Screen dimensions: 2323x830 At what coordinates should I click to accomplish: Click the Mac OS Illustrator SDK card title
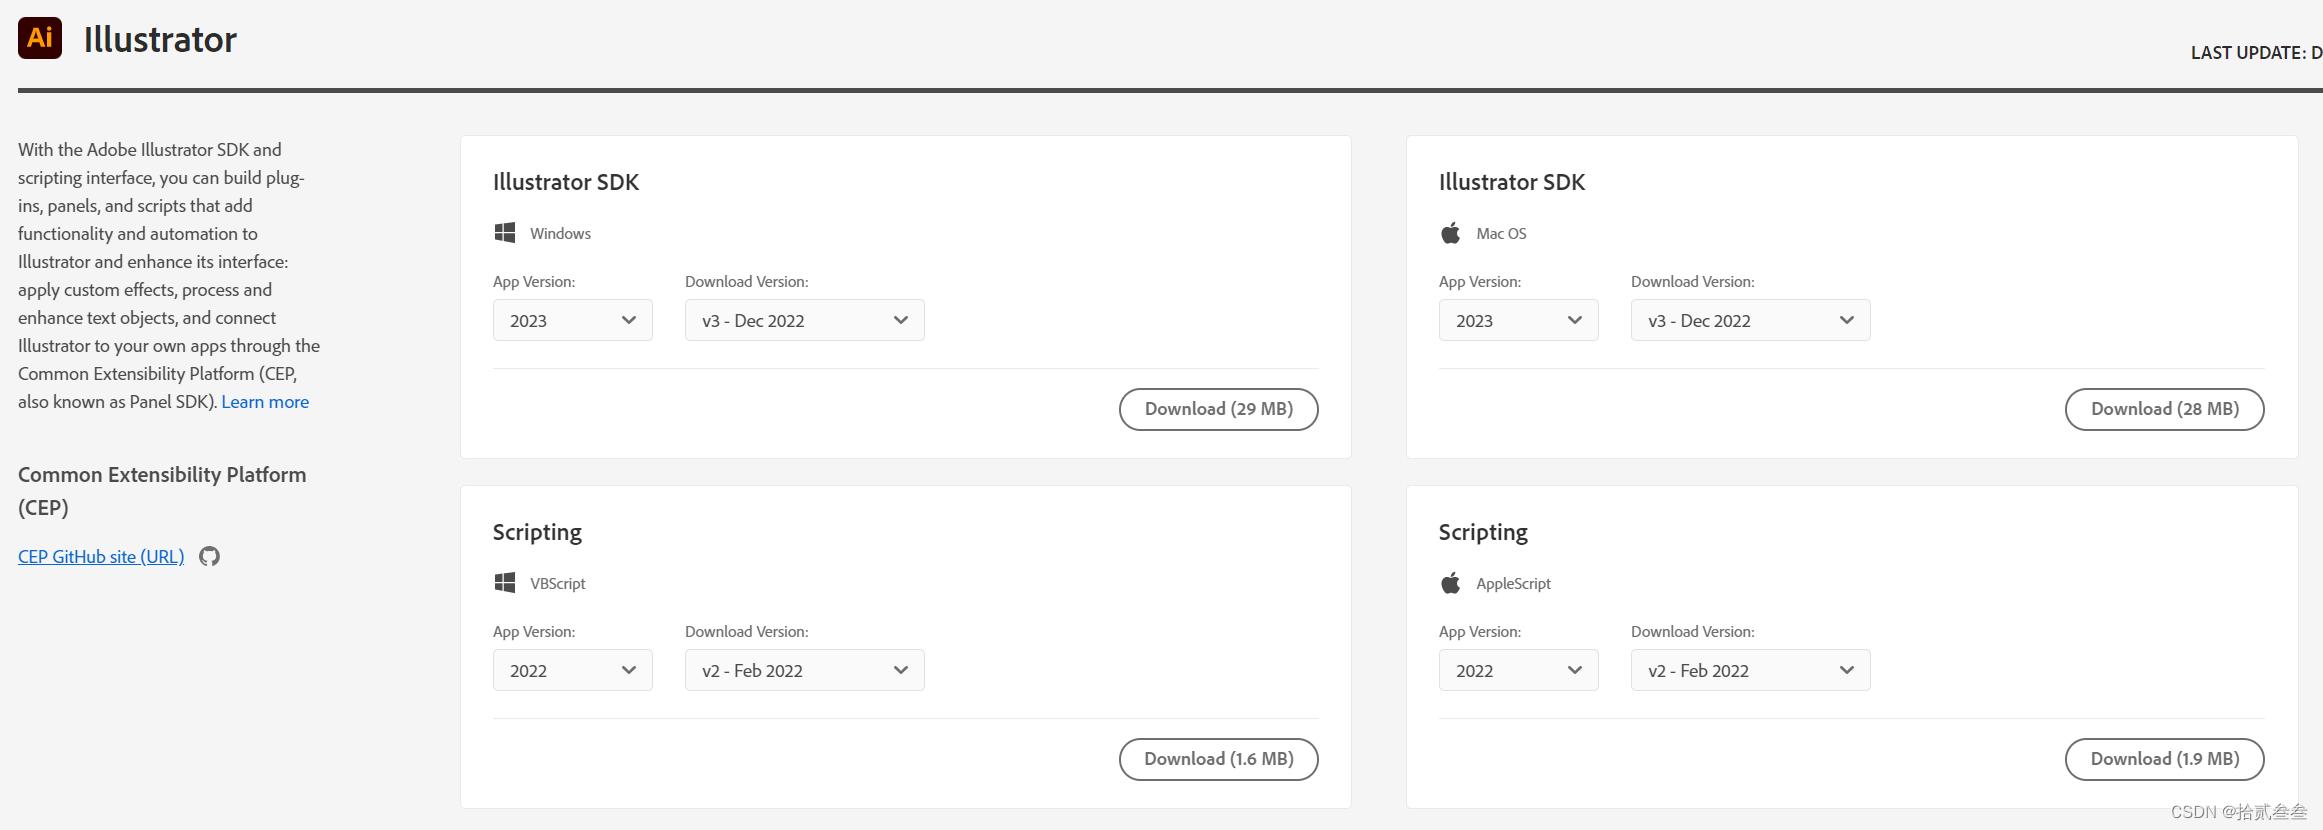[x=1512, y=182]
